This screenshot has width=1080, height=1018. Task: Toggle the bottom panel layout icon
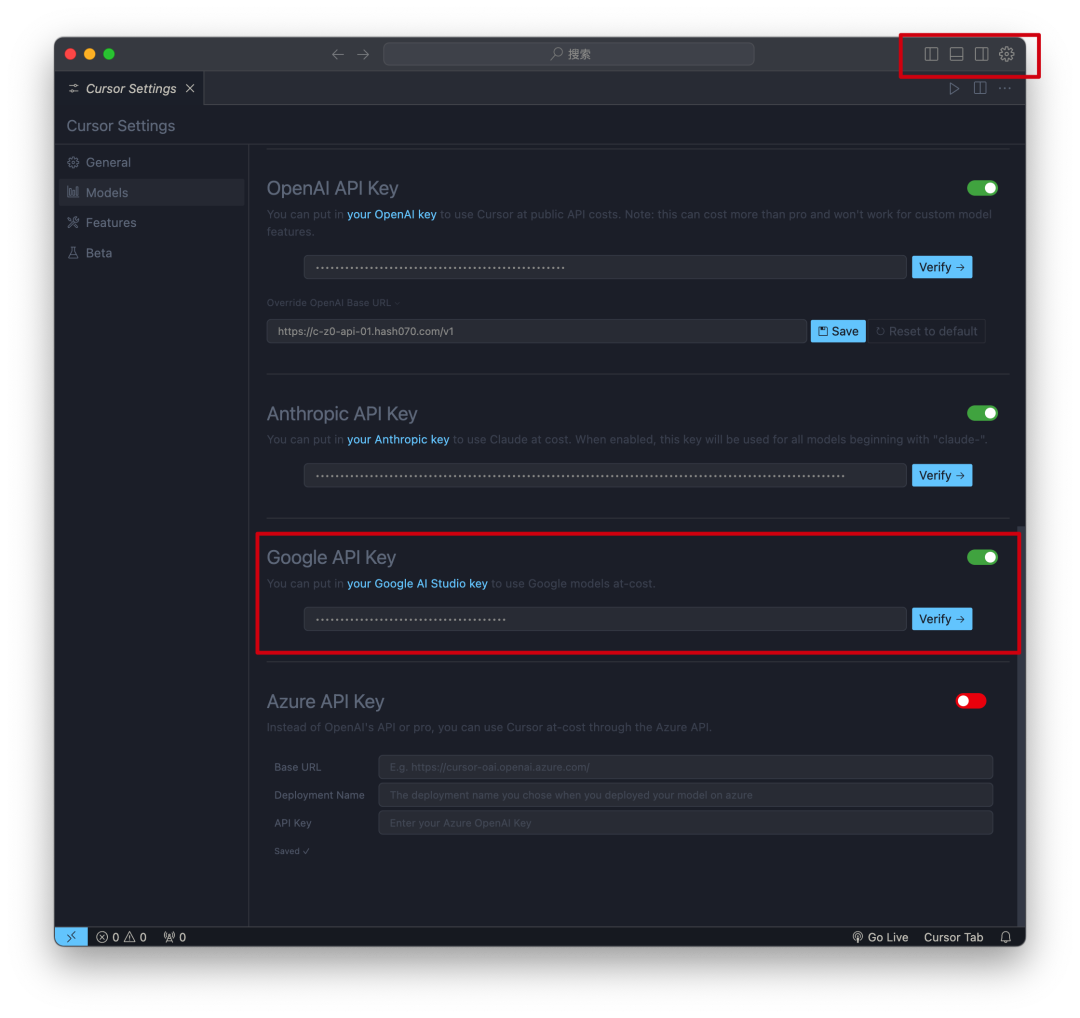click(x=956, y=54)
